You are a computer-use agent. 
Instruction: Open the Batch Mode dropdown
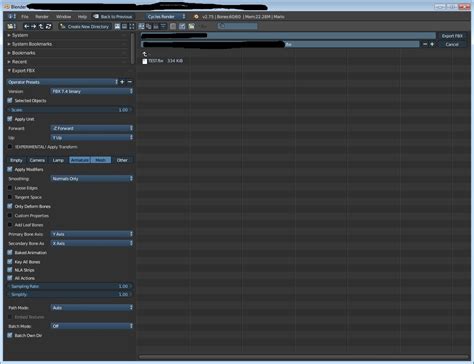point(92,326)
